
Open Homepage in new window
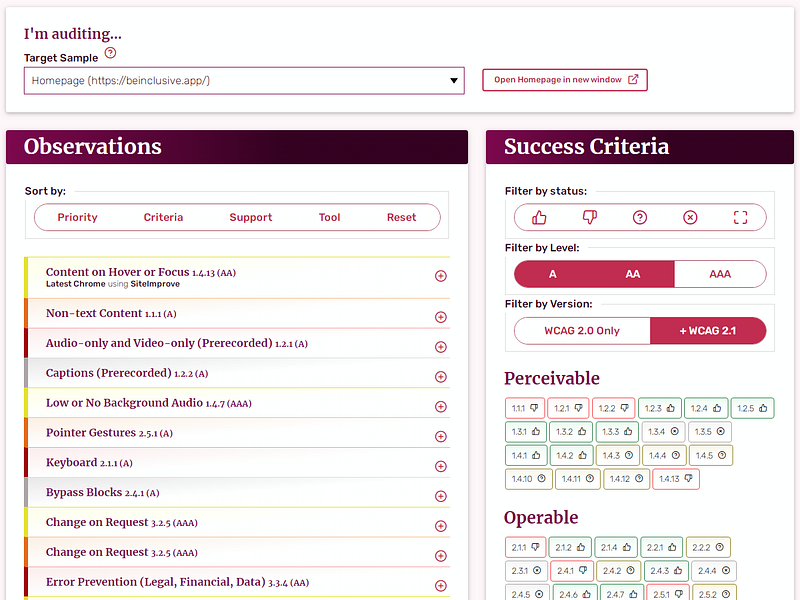click(x=565, y=80)
